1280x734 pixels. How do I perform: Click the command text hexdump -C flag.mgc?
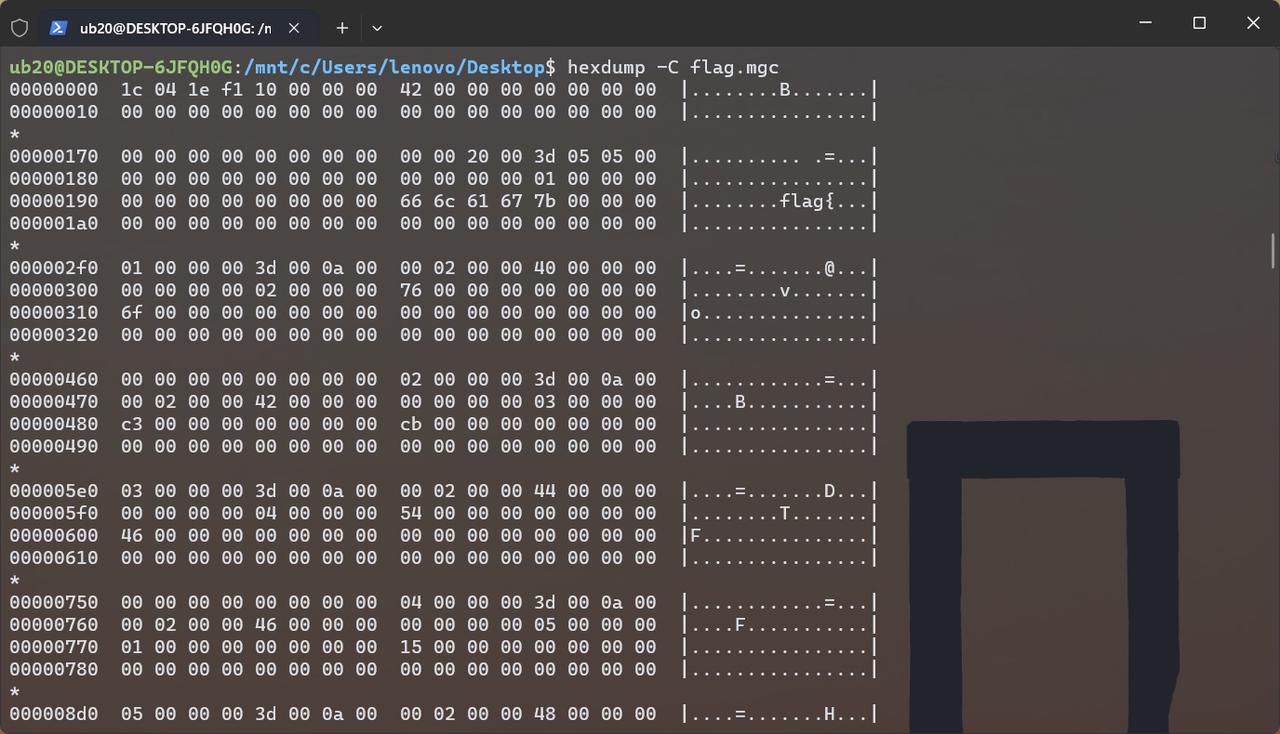coord(673,67)
